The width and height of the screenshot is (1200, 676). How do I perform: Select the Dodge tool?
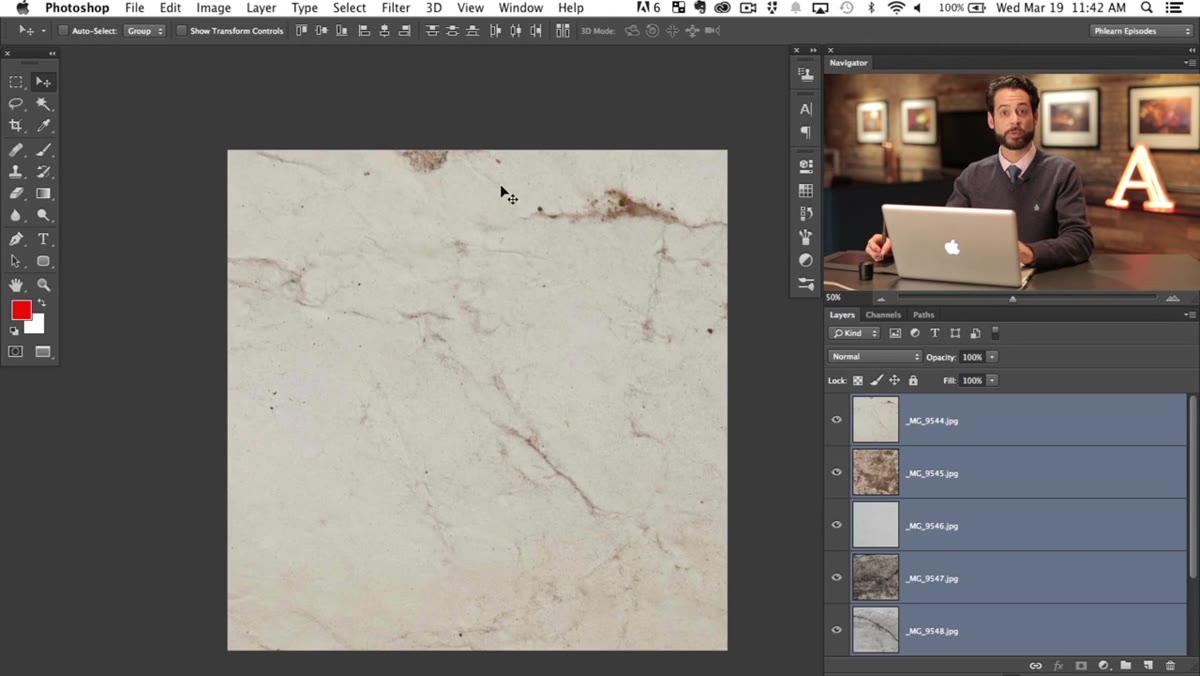point(43,216)
